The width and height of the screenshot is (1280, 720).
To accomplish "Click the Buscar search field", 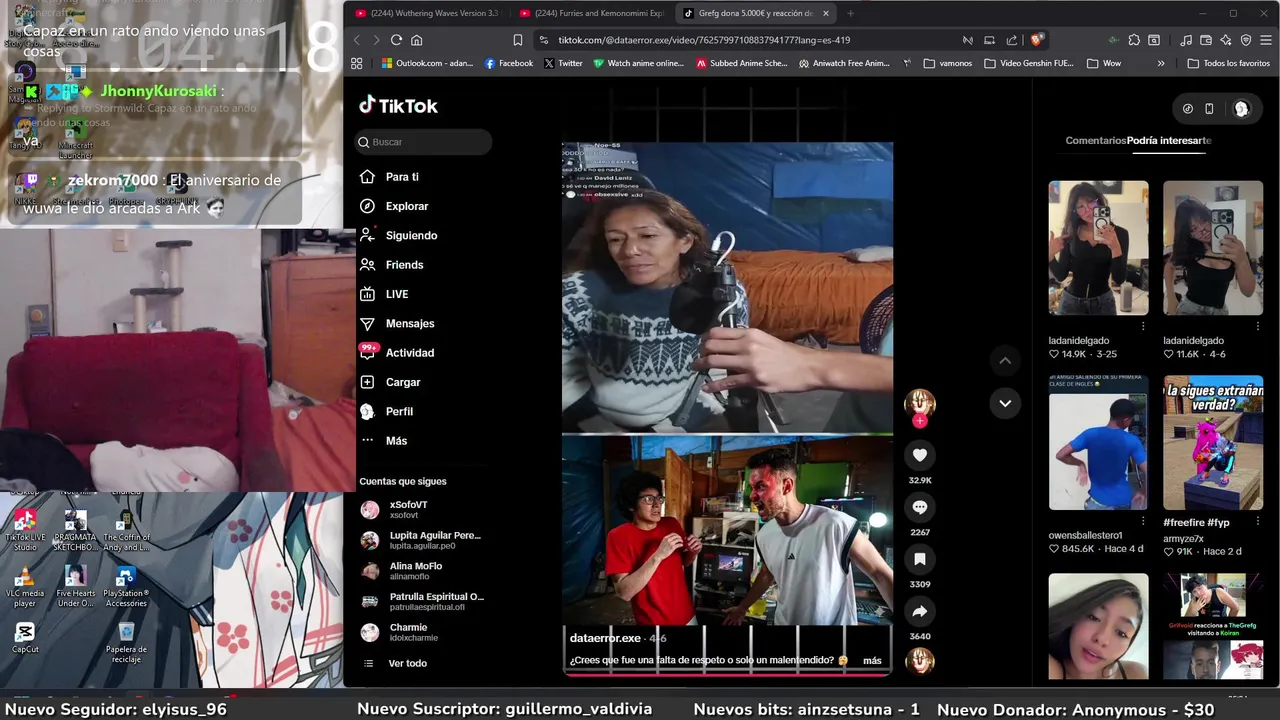I will pos(424,142).
